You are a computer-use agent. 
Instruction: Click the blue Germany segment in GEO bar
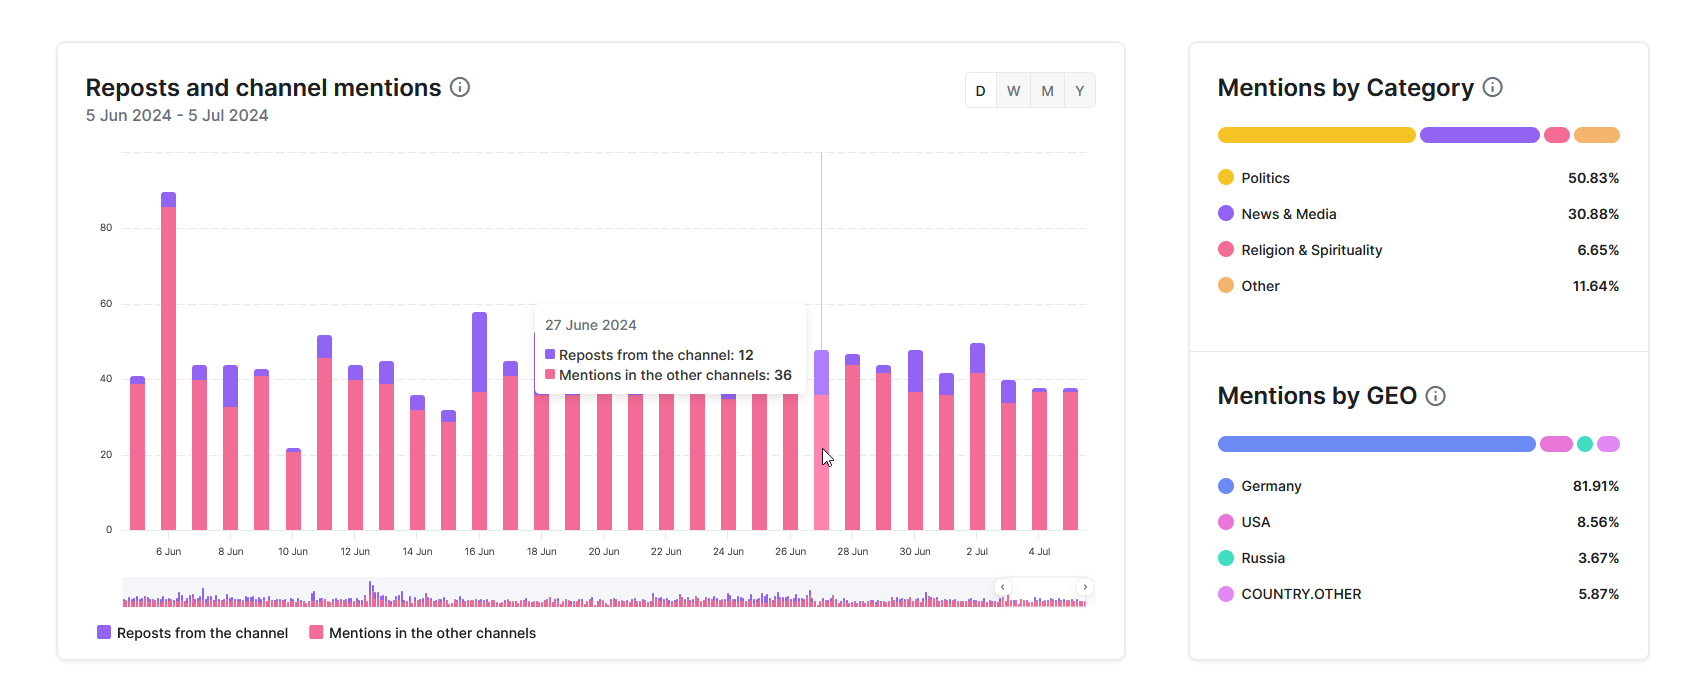[x=1376, y=444]
